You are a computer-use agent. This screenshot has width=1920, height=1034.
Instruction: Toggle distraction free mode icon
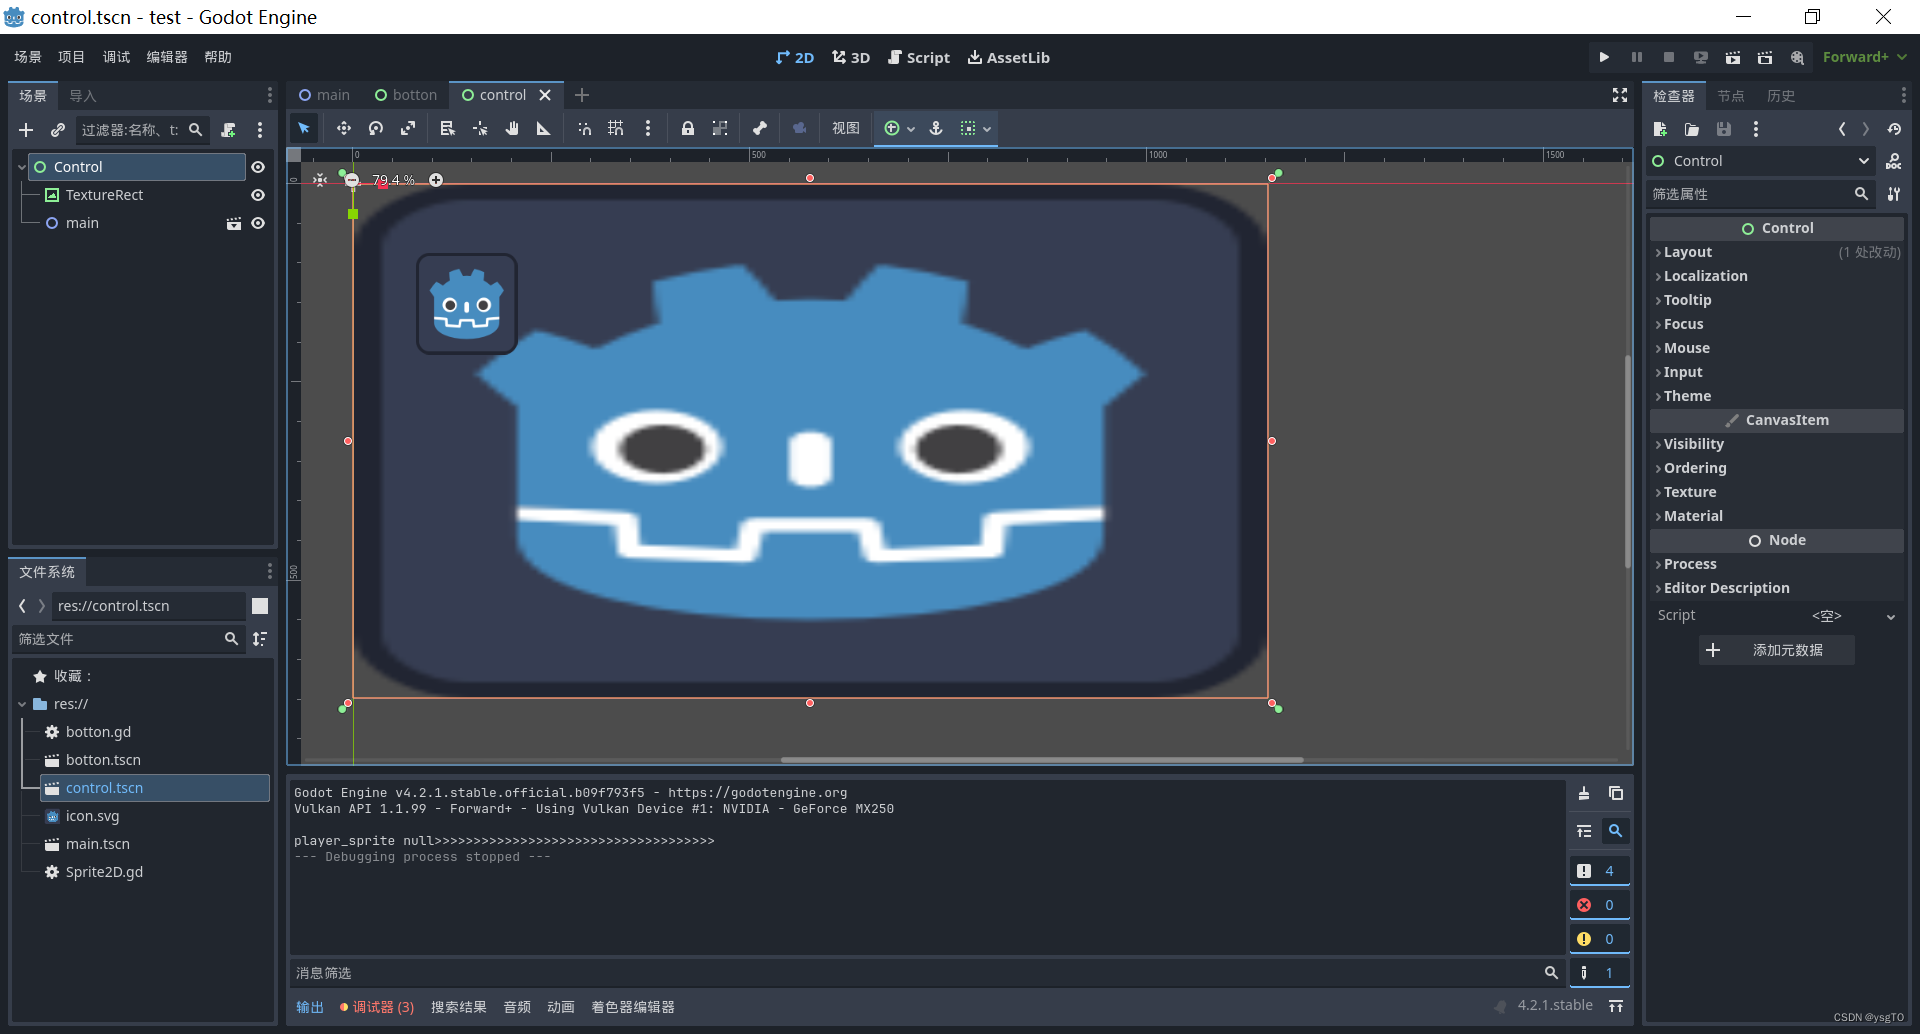coord(1620,95)
